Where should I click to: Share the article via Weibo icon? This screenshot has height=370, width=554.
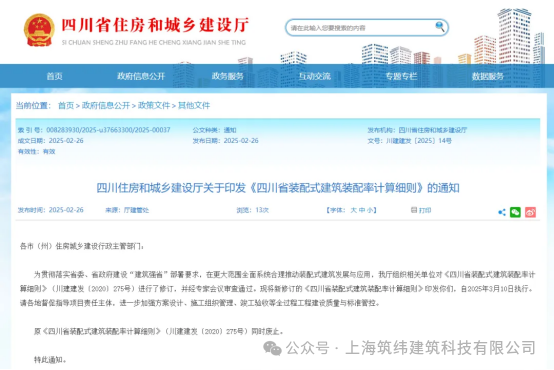click(x=530, y=212)
